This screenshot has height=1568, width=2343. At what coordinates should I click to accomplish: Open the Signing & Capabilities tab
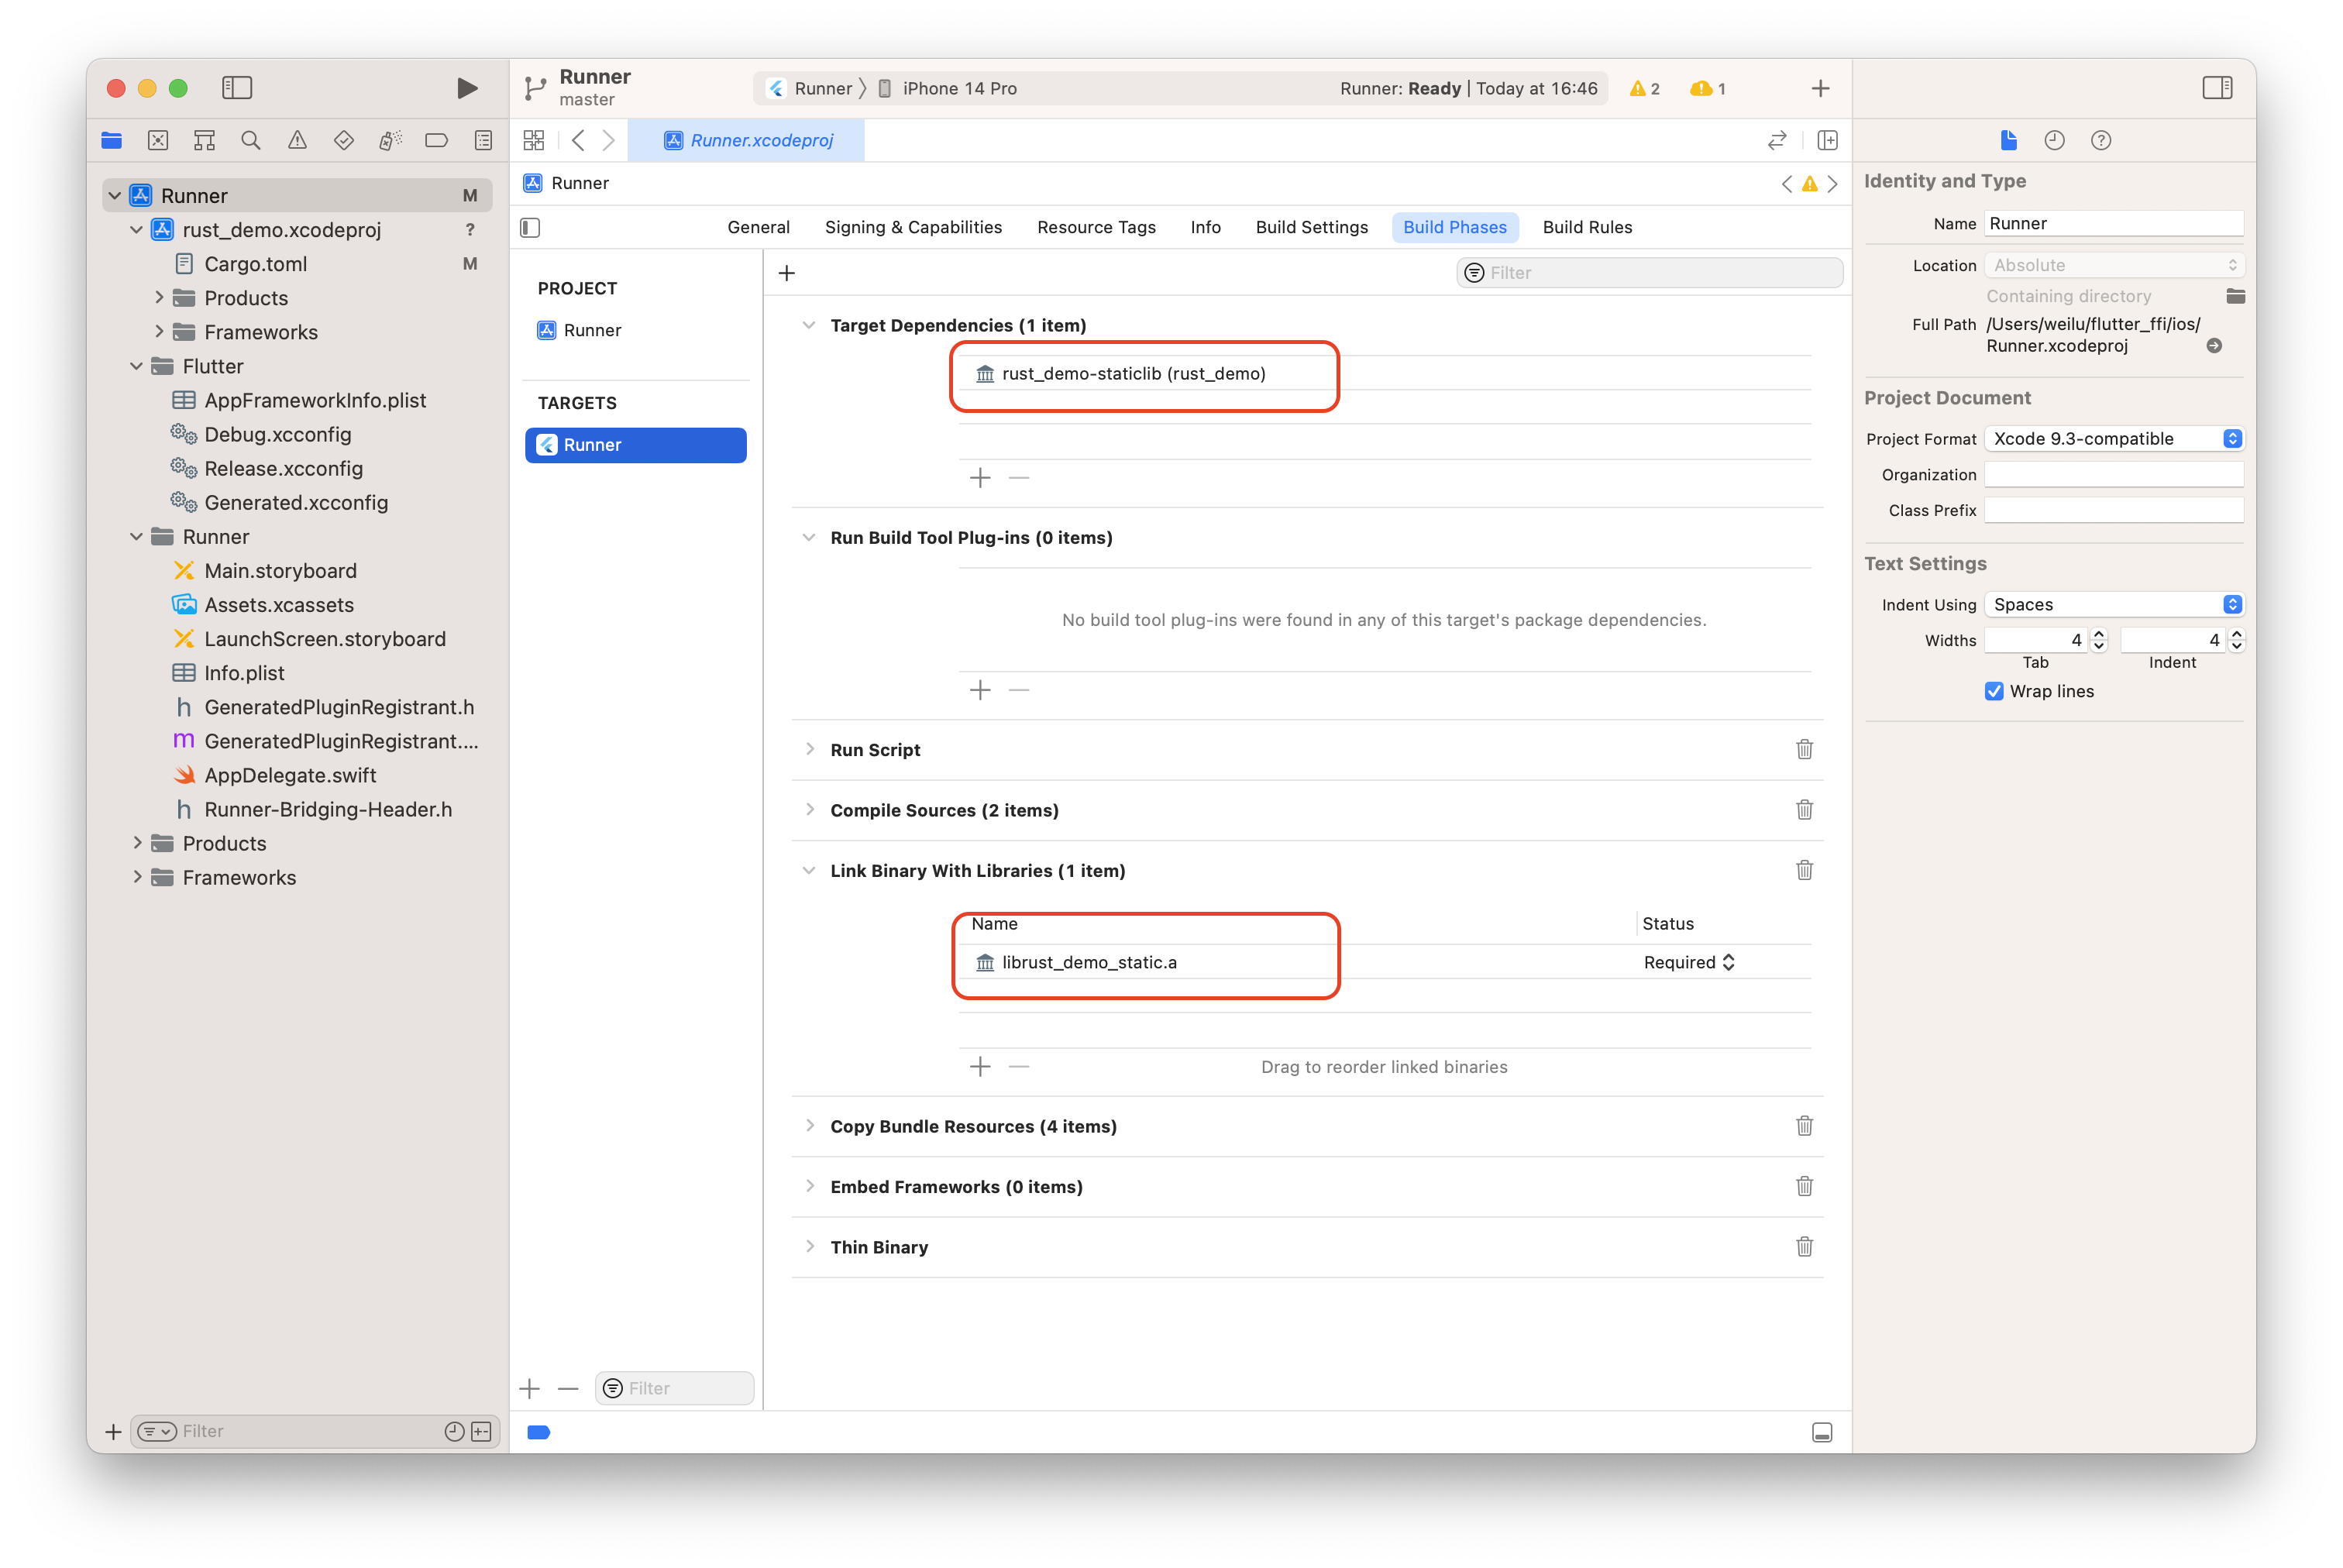coord(912,227)
